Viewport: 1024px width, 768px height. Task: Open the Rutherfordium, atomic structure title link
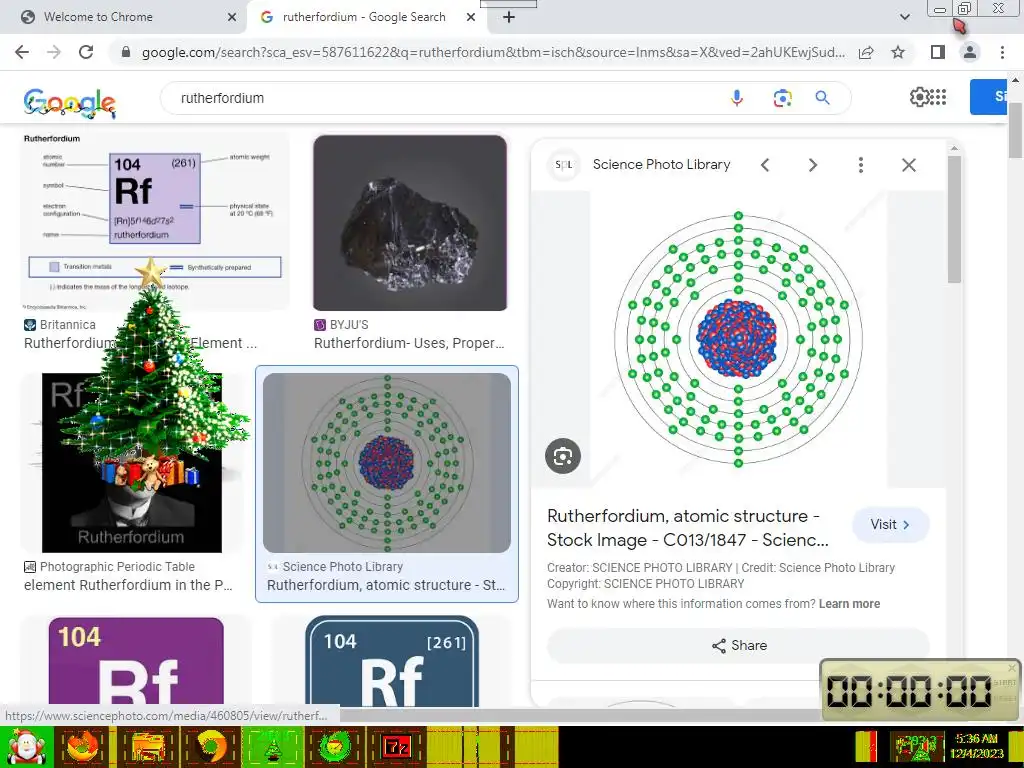pos(688,528)
